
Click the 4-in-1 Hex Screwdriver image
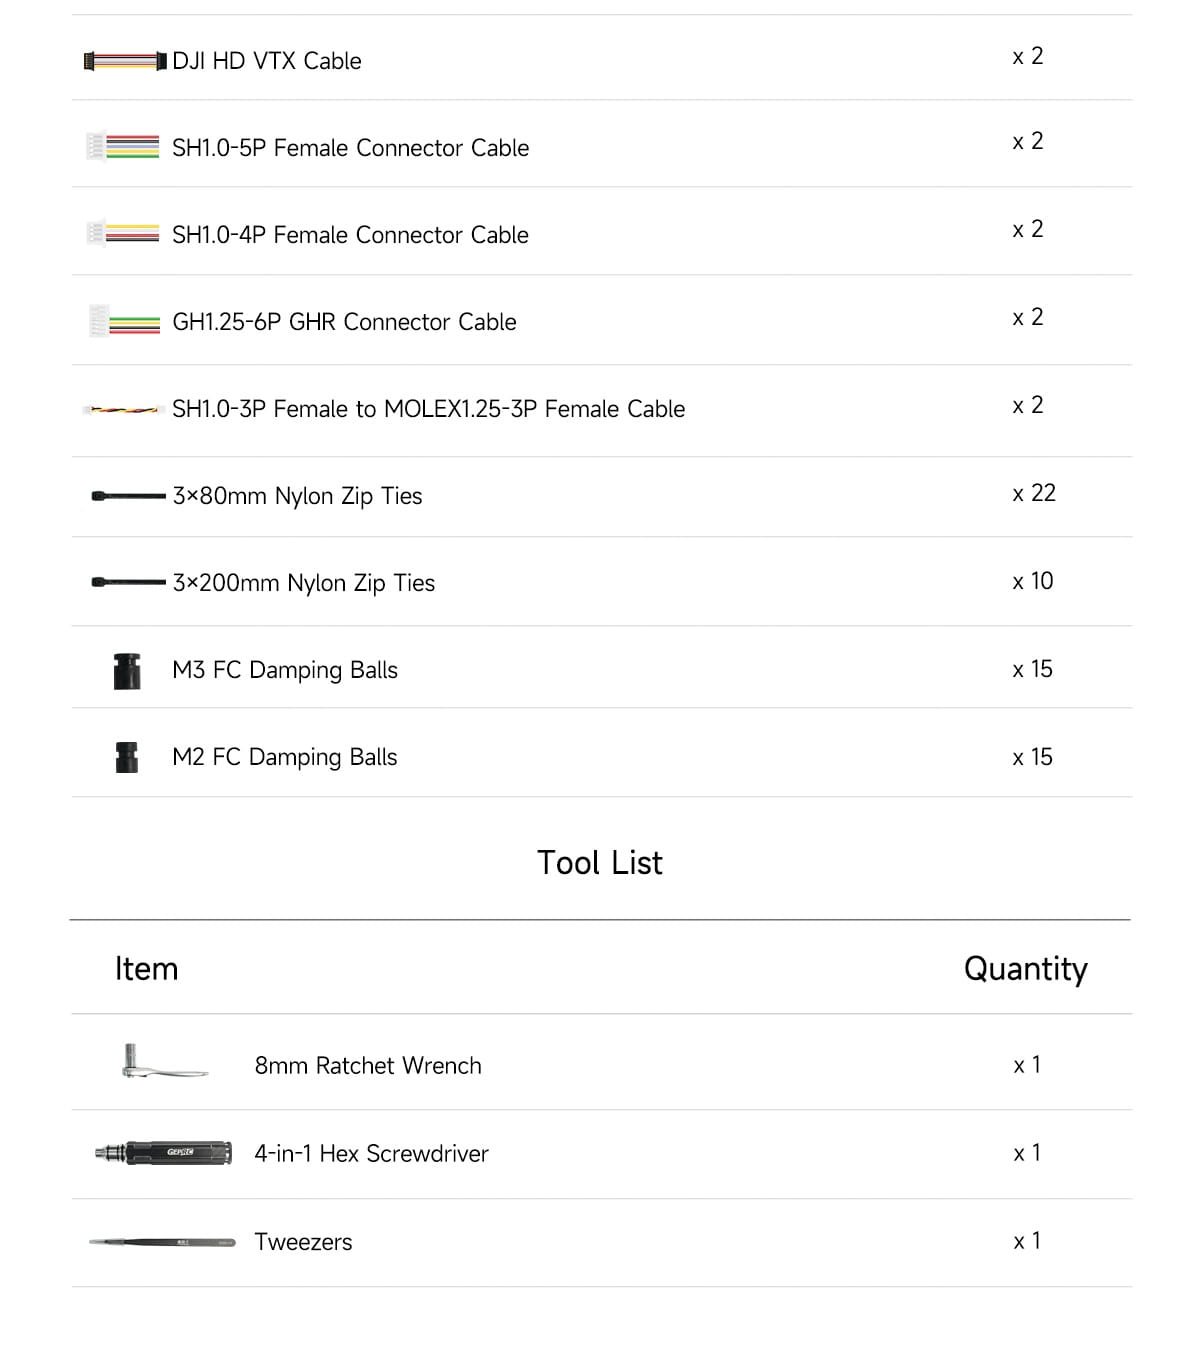click(x=163, y=1153)
